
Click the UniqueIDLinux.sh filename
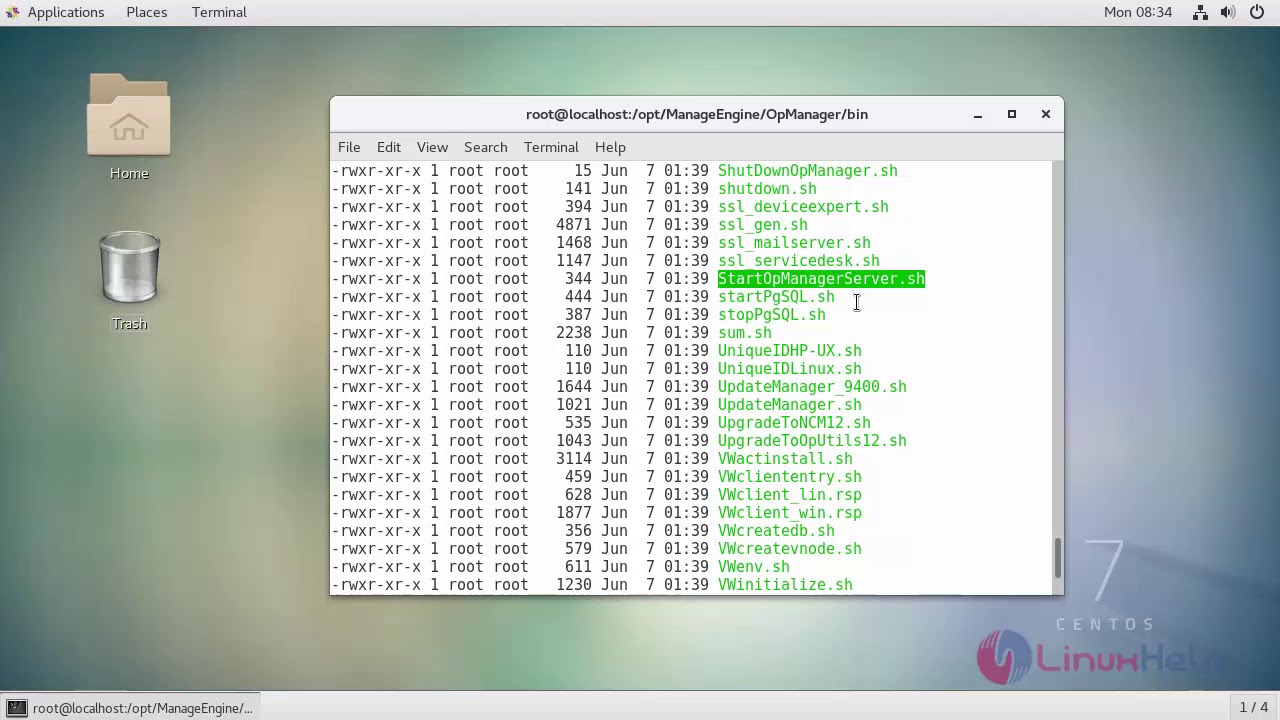click(790, 369)
